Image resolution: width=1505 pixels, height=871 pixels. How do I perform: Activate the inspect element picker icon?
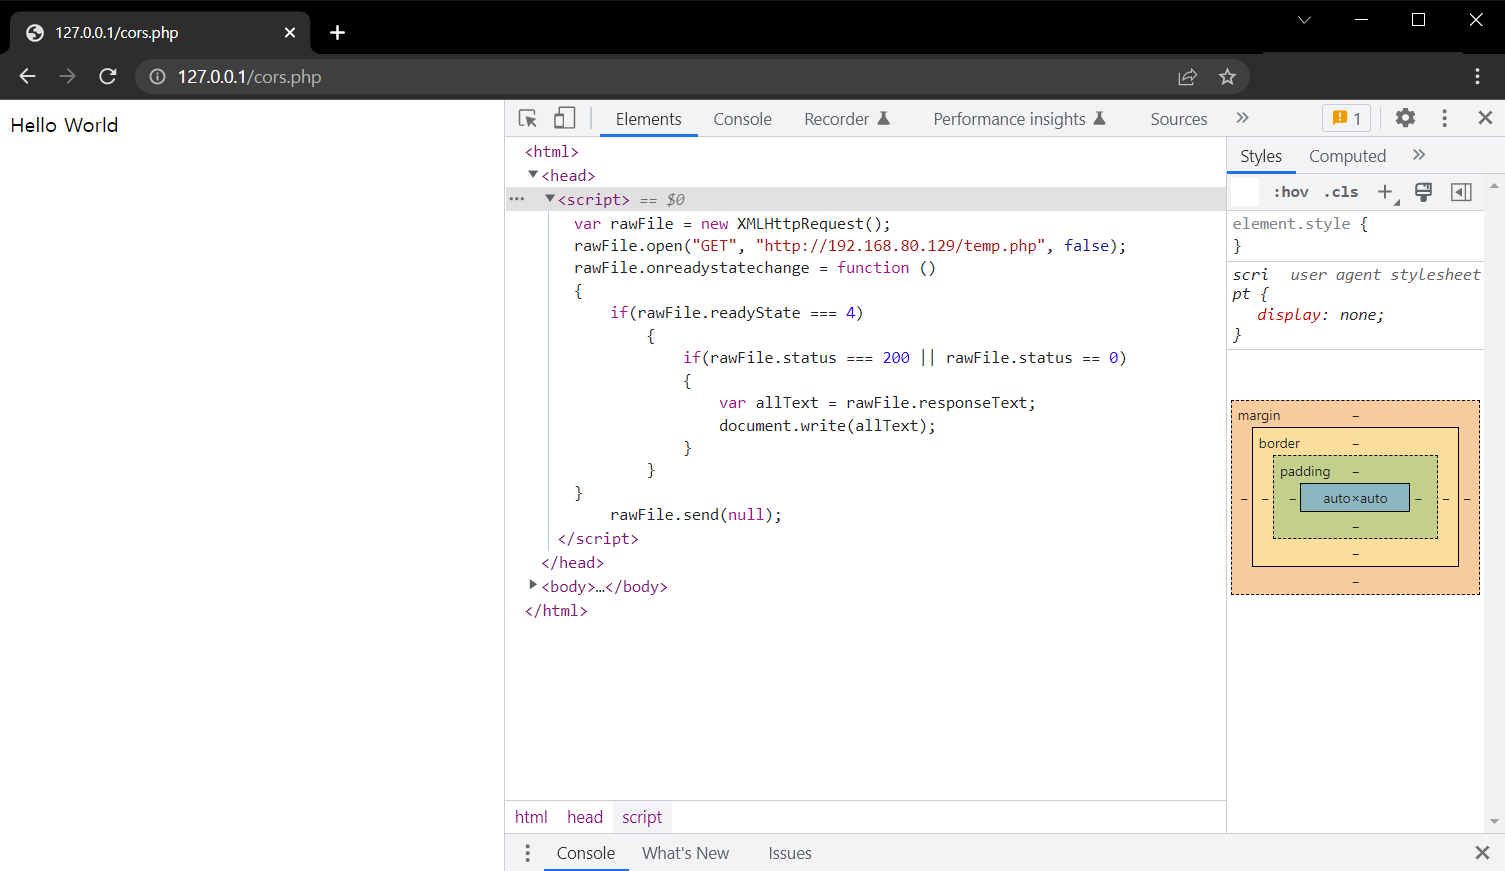pyautogui.click(x=528, y=118)
